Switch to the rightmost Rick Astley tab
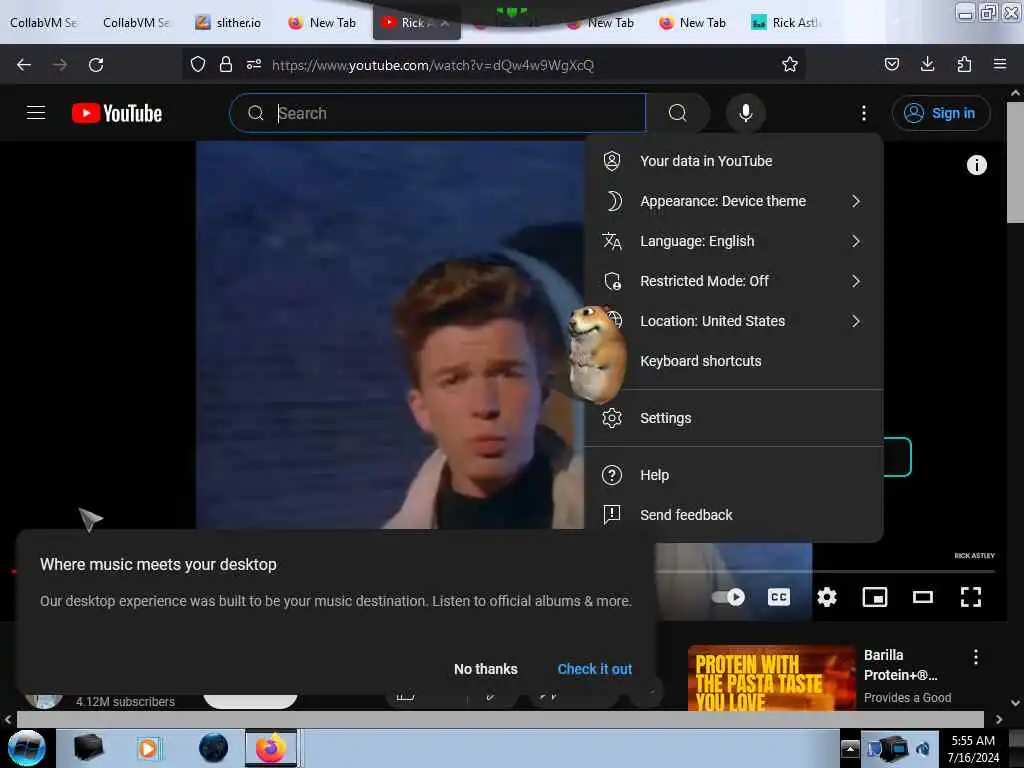The width and height of the screenshot is (1024, 768). pos(787,23)
